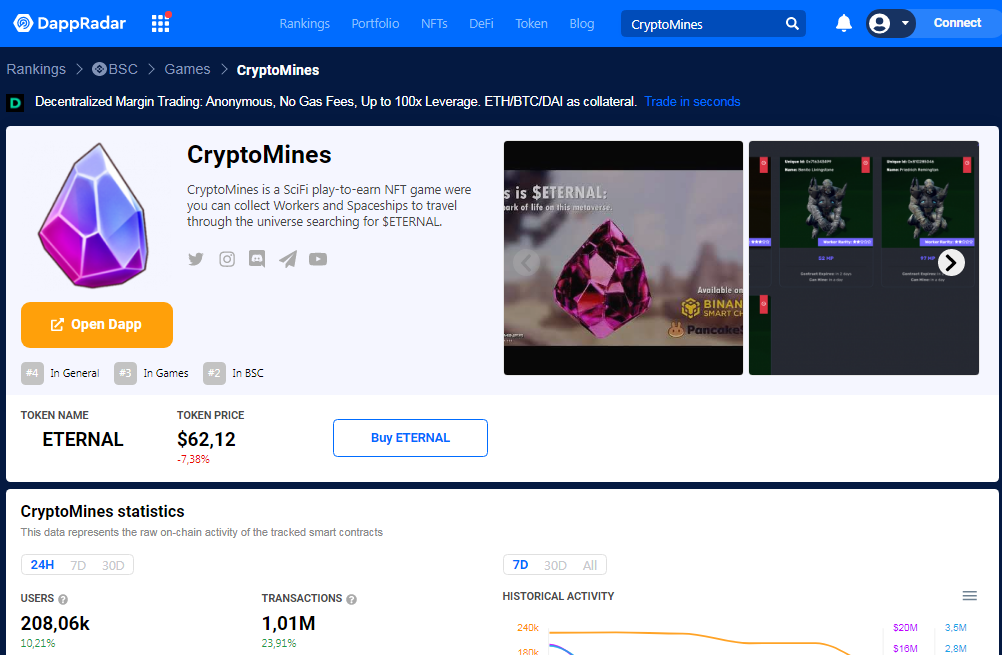Click the Buy ETERNAL button
1002x655 pixels.
point(410,438)
